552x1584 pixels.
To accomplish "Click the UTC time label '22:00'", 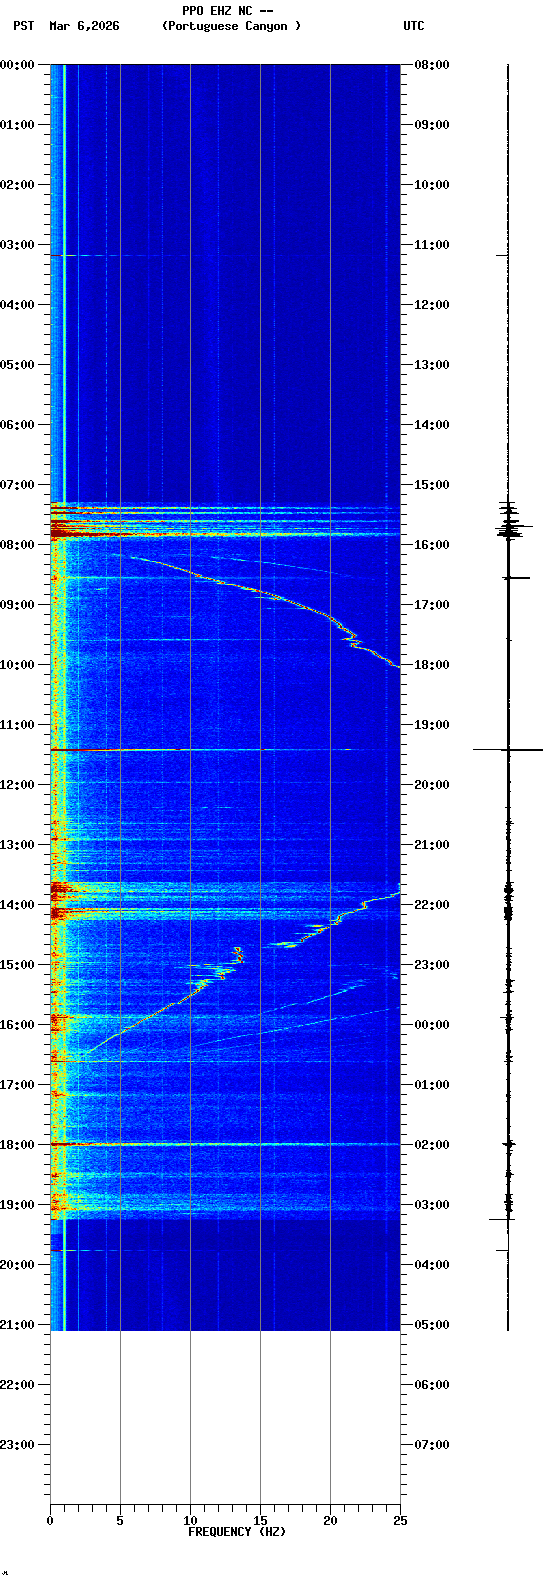I will 432,905.
